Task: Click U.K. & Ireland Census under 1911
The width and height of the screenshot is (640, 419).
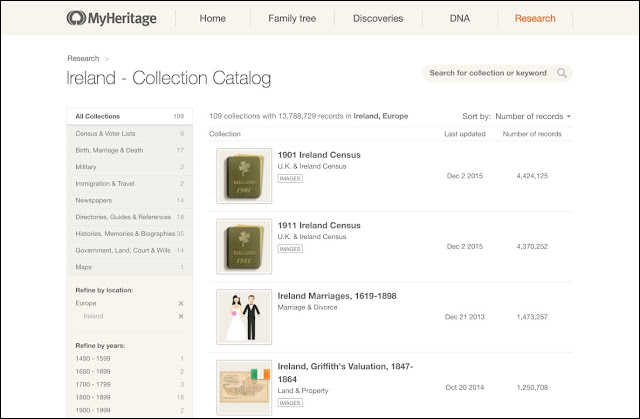Action: pyautogui.click(x=312, y=237)
